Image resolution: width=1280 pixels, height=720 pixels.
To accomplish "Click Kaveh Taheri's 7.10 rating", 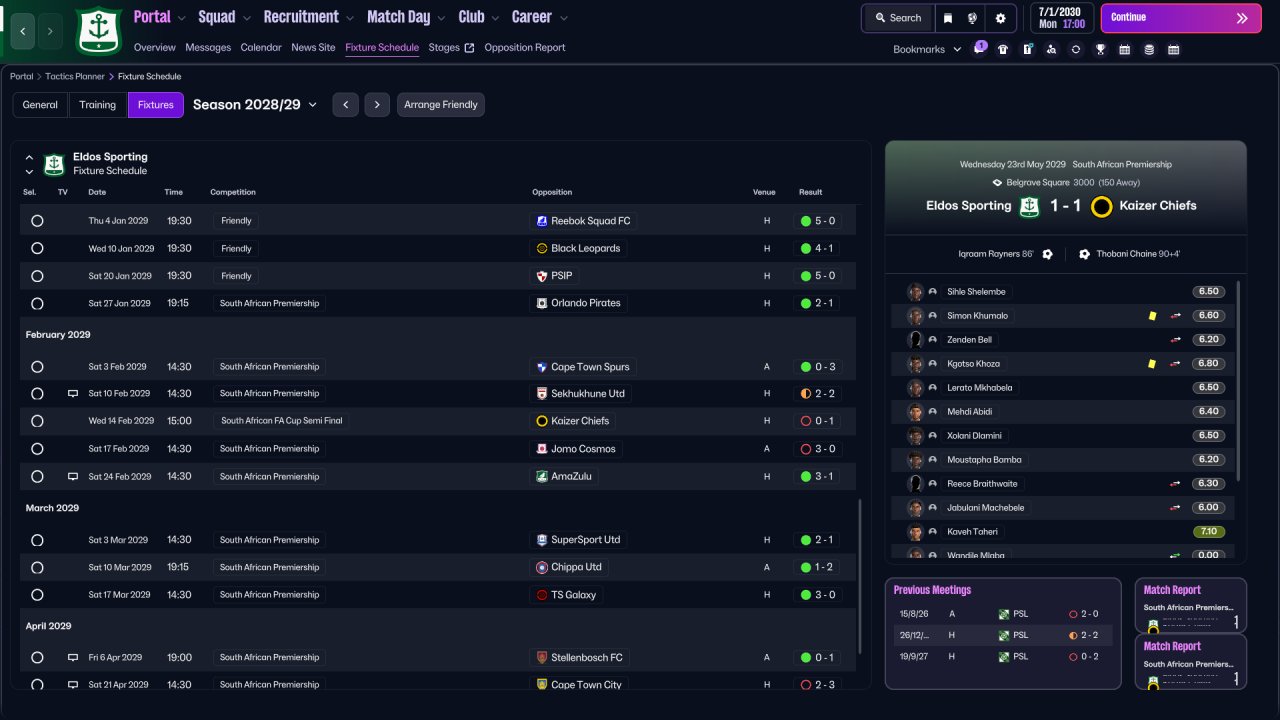I will (x=1208, y=532).
